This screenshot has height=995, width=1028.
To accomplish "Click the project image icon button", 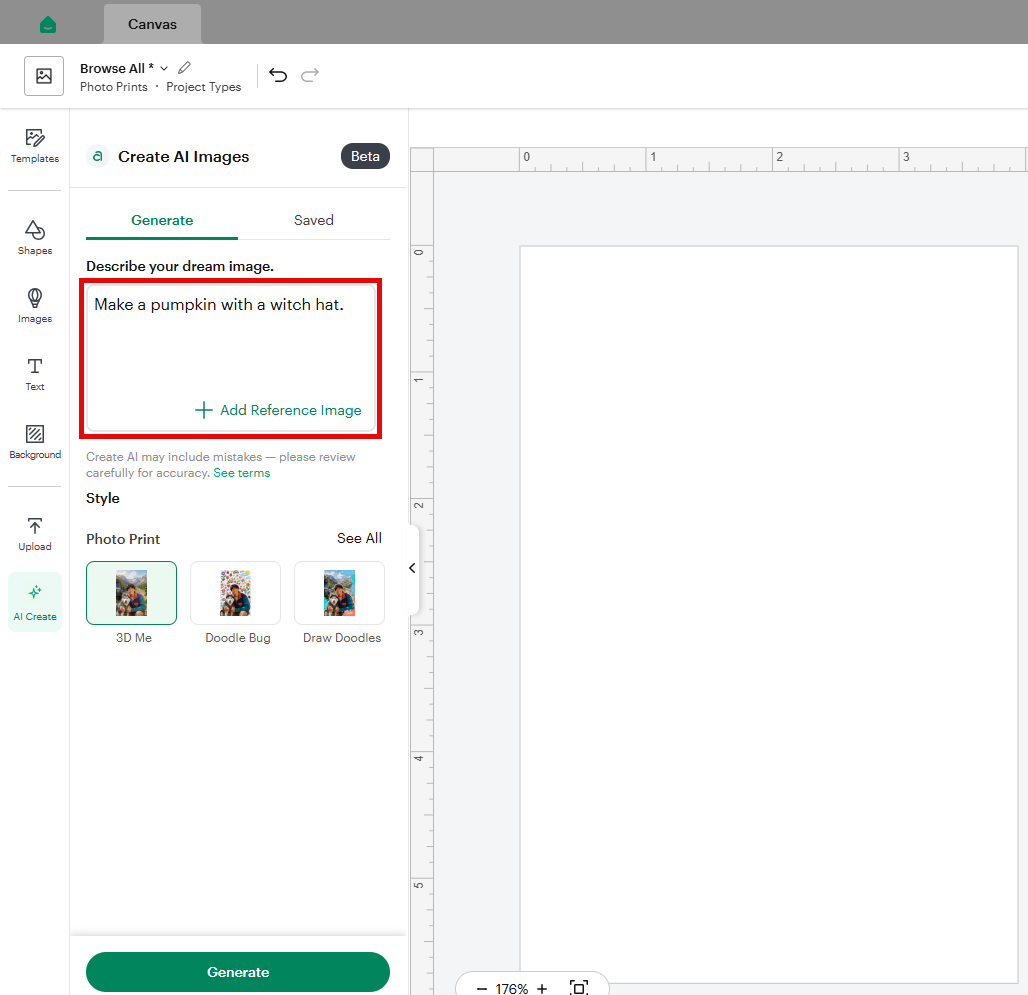I will (44, 76).
